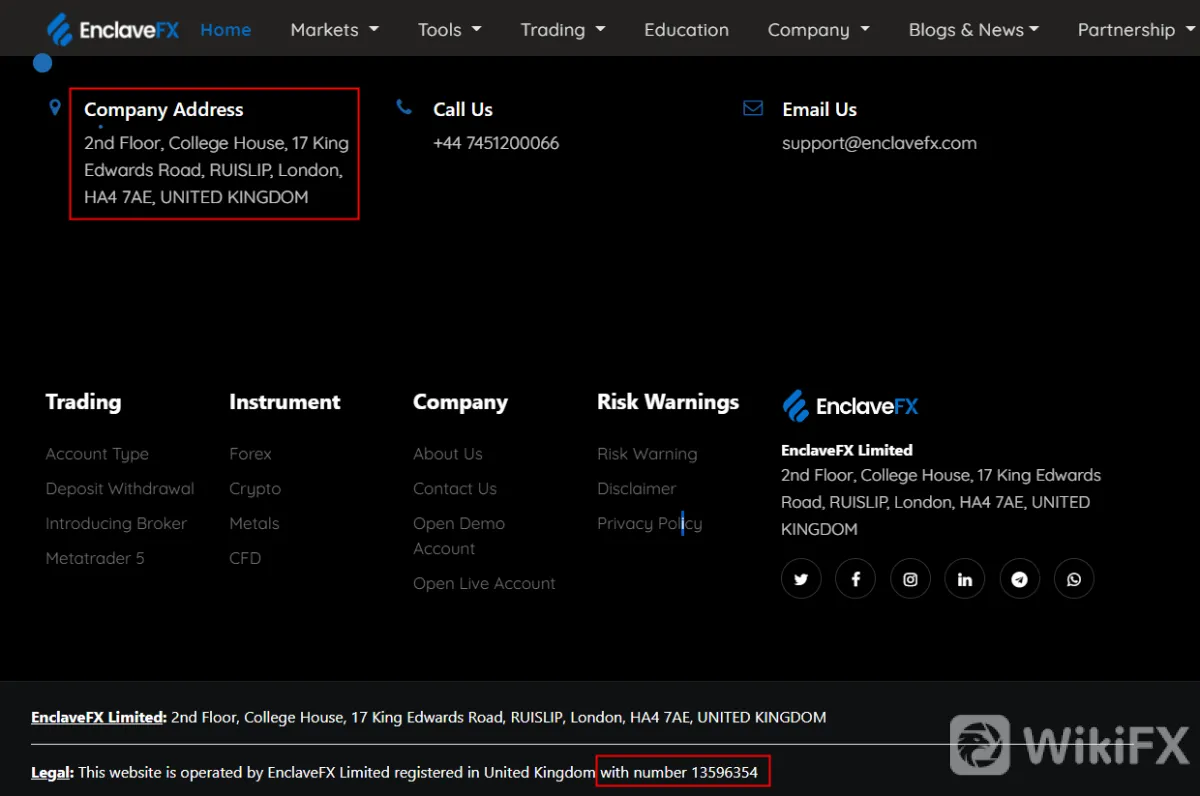Open the Disclaimer link
The height and width of the screenshot is (796, 1200).
click(637, 489)
